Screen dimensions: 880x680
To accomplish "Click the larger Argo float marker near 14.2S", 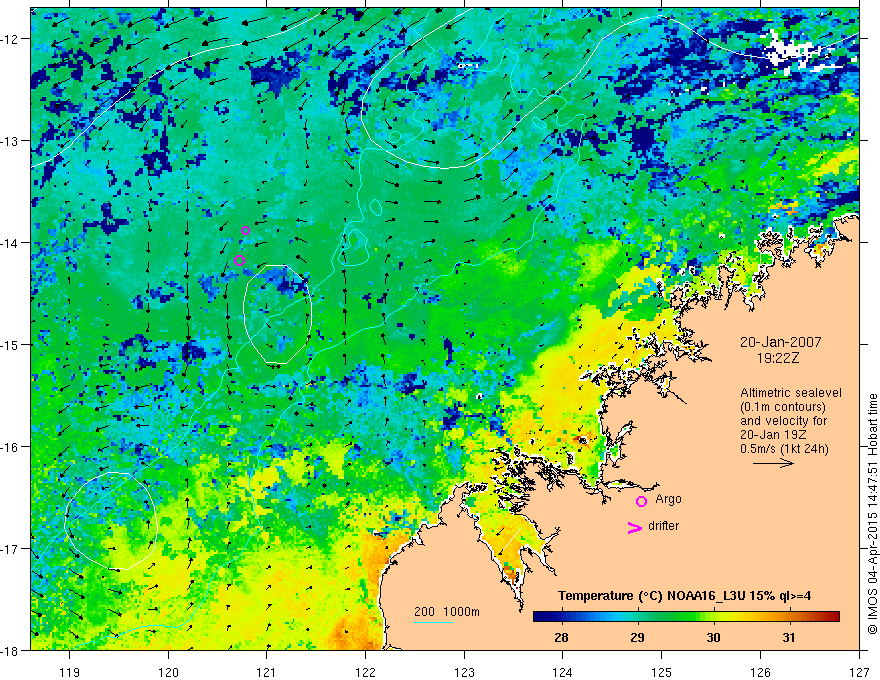I will click(x=240, y=260).
